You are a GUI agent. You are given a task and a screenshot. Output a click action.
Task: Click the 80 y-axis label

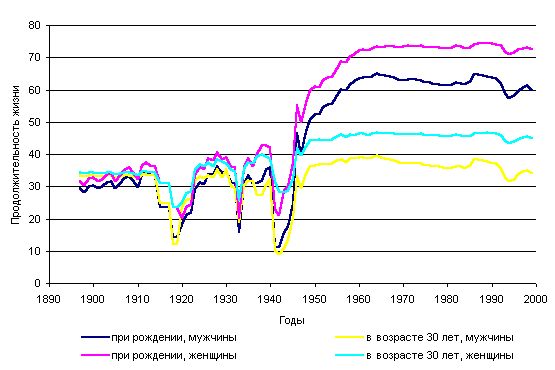pyautogui.click(x=34, y=25)
